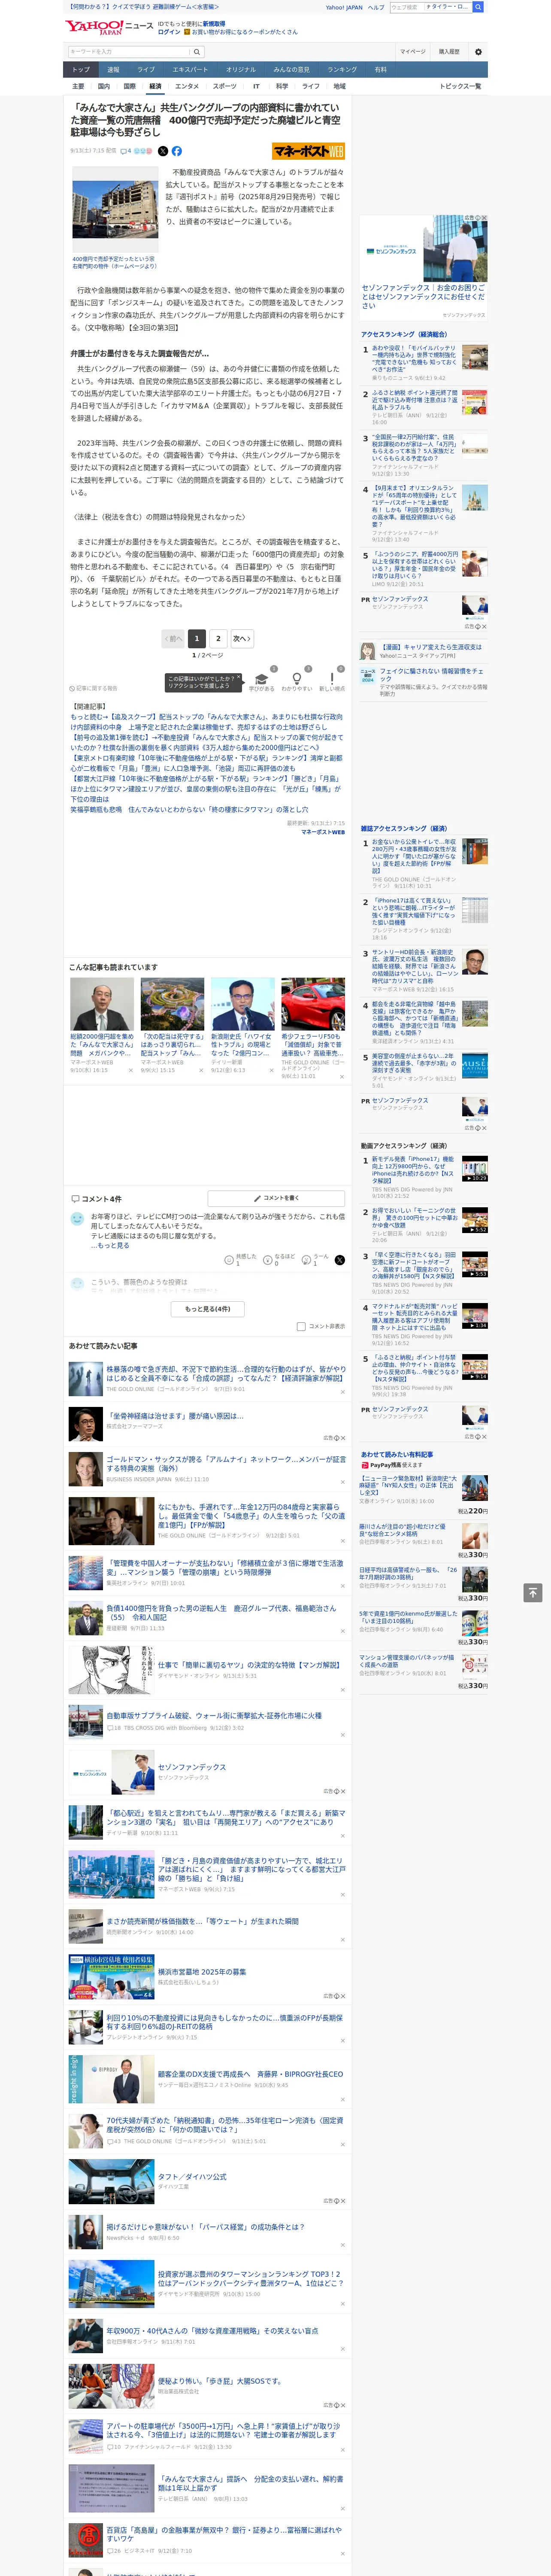Viewport: 551px width, 2576px height.
Task: Open the 速報 navigation tab
Action: (113, 70)
